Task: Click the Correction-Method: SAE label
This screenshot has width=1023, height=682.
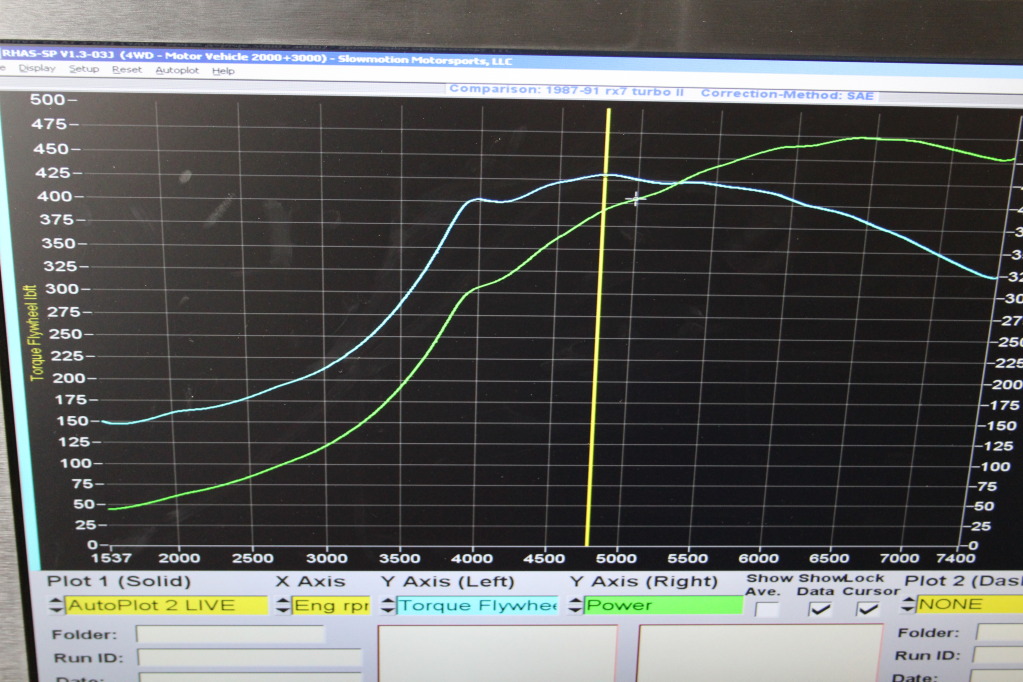Action: pos(787,94)
